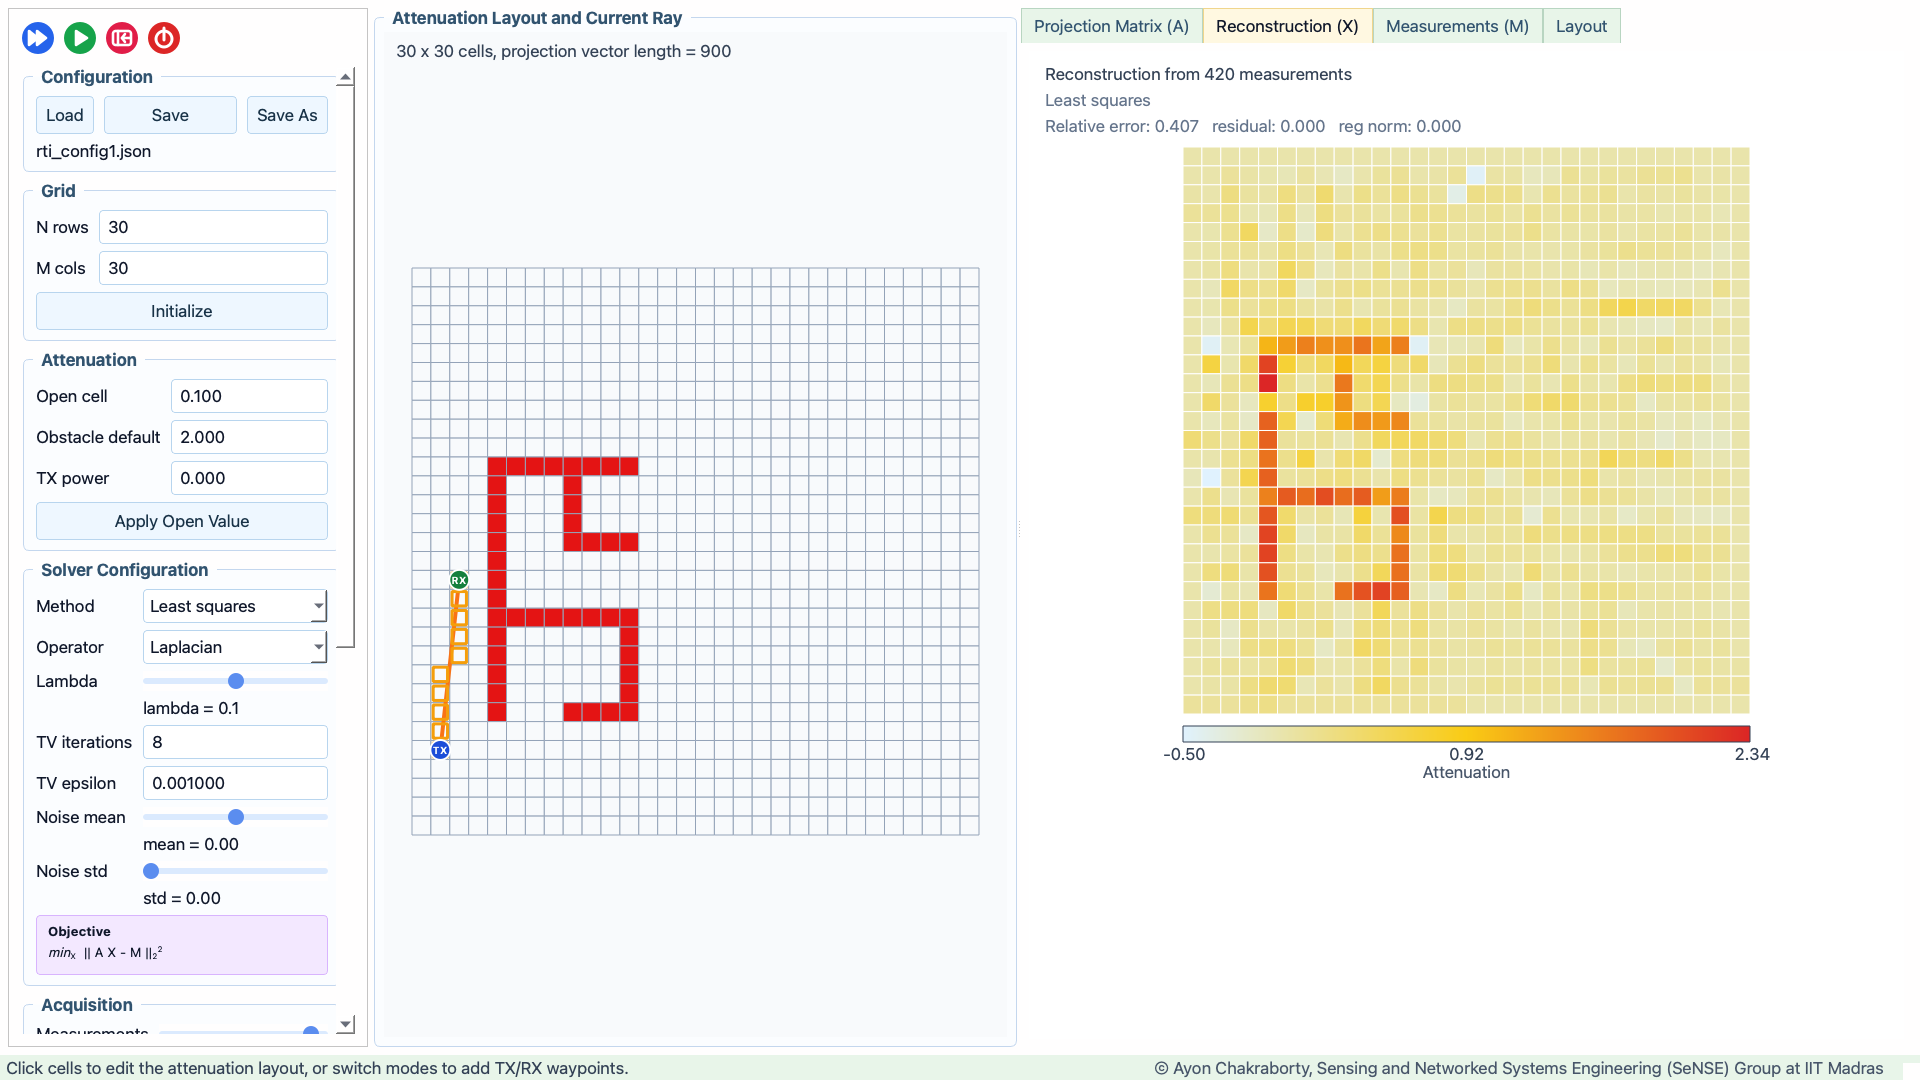Screen dimensions: 1920x1080
Task: Click the 'mean = 0.00' value label
Action: 191,844
